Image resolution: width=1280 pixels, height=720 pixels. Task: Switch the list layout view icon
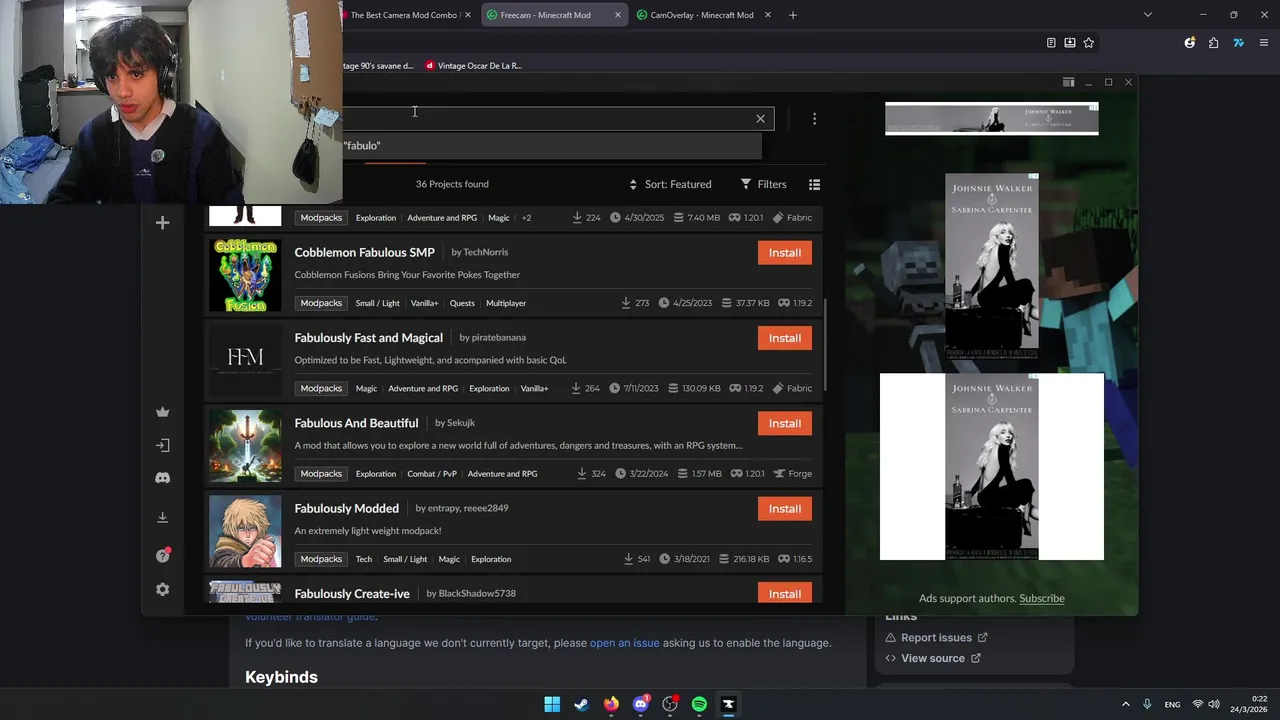pyautogui.click(x=814, y=184)
